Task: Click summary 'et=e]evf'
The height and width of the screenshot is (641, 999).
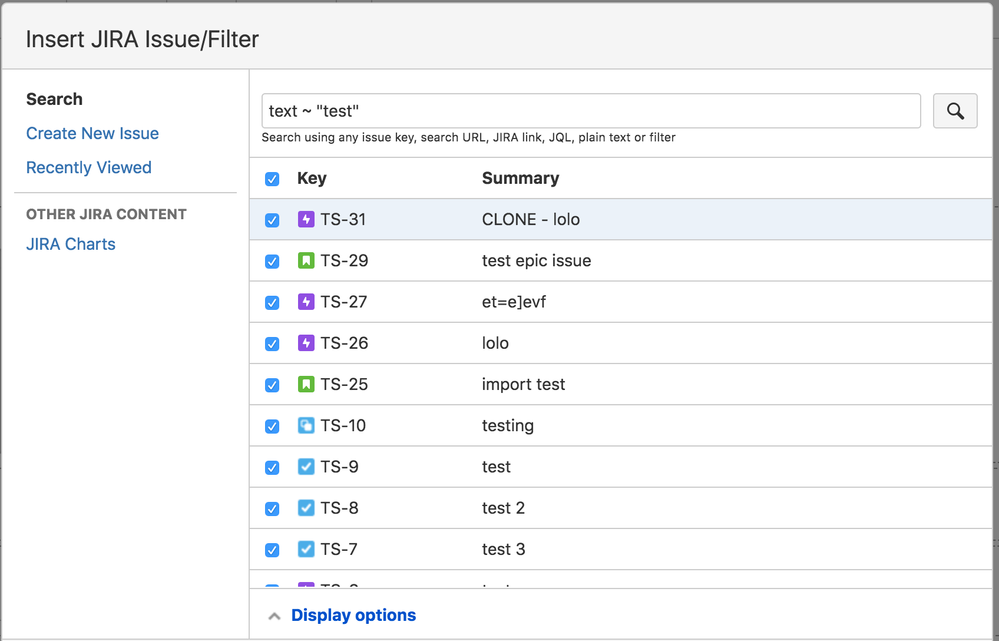Action: pos(514,301)
